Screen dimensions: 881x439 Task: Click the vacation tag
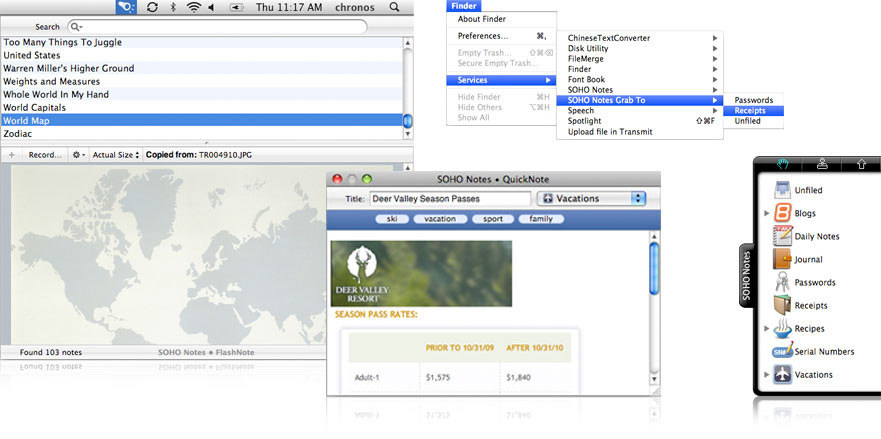point(440,219)
